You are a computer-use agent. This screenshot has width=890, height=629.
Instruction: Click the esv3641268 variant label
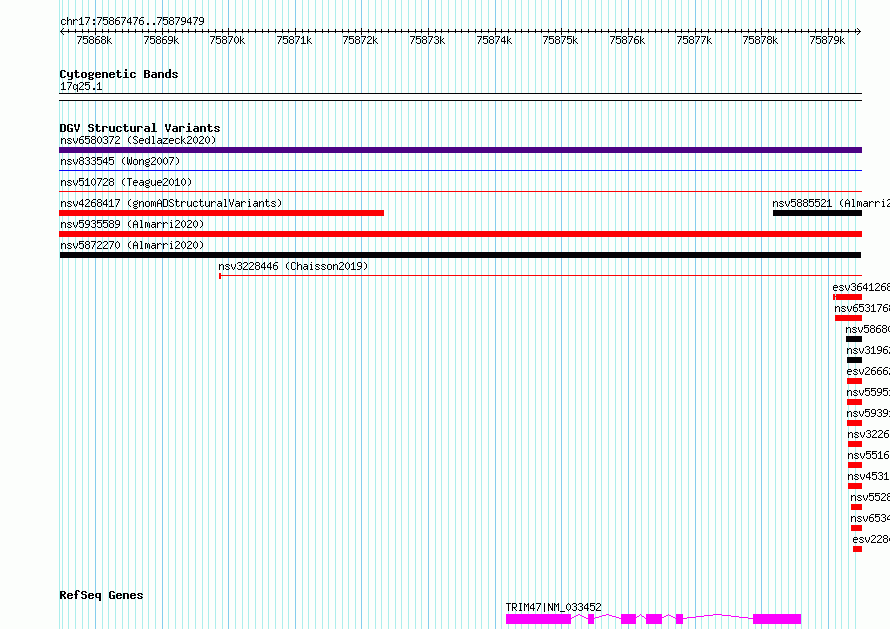(x=861, y=287)
